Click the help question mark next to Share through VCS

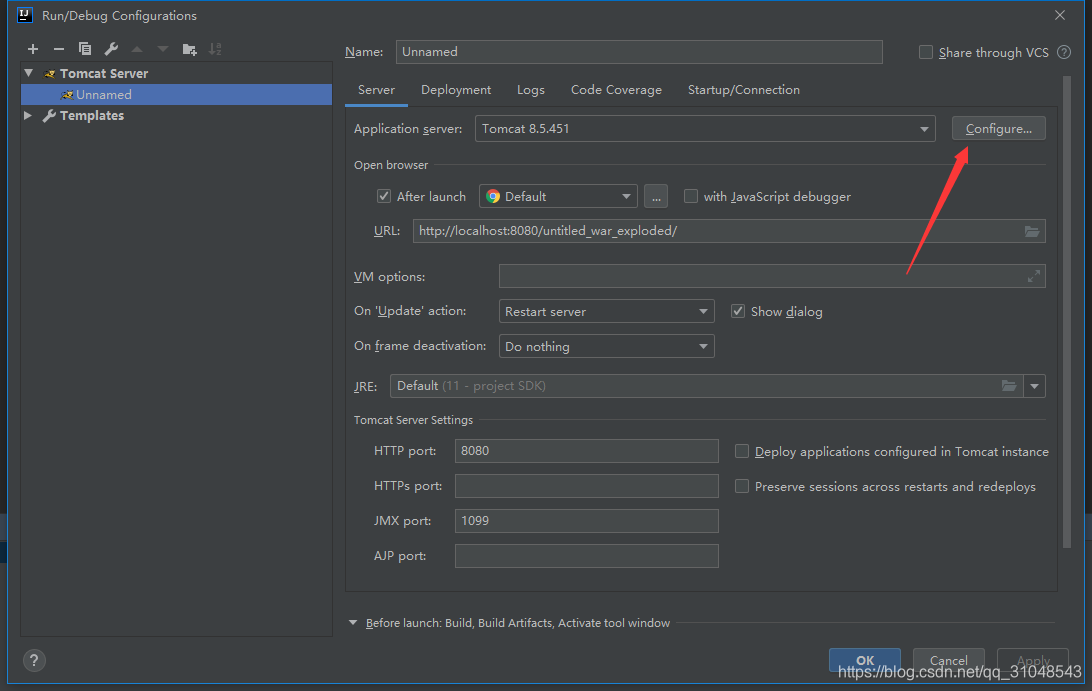[x=1063, y=52]
